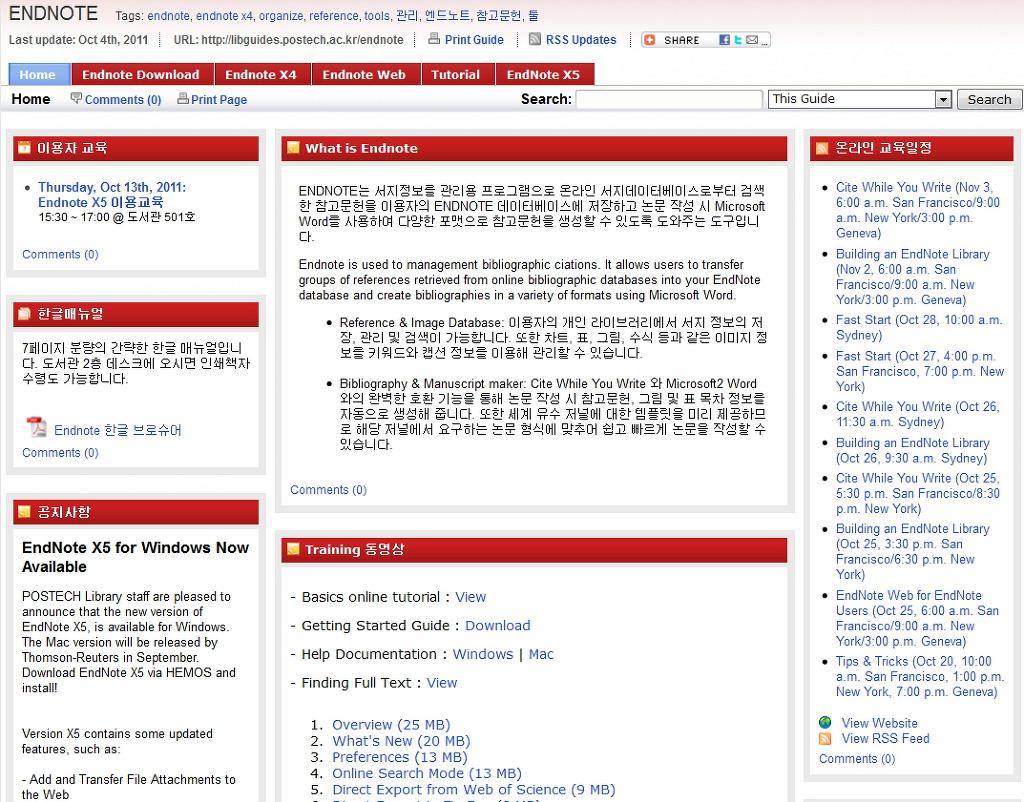Open Comments (0) under 온라인 교육일정

click(x=857, y=759)
